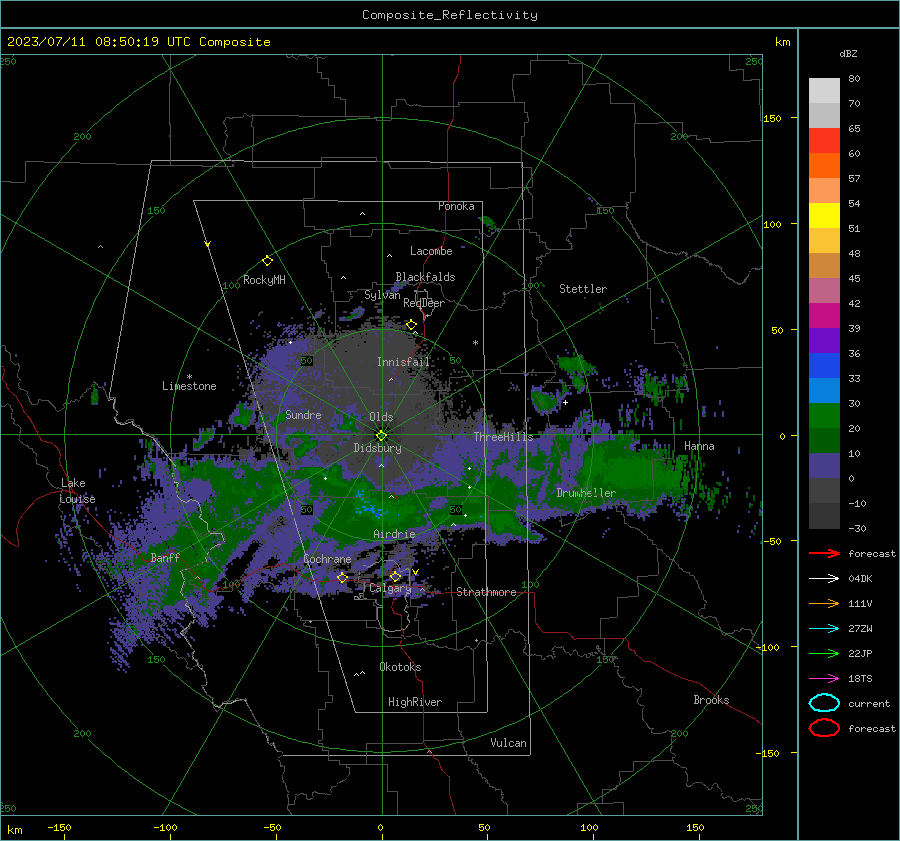Click the Composite_Reflectivity title

click(x=450, y=15)
